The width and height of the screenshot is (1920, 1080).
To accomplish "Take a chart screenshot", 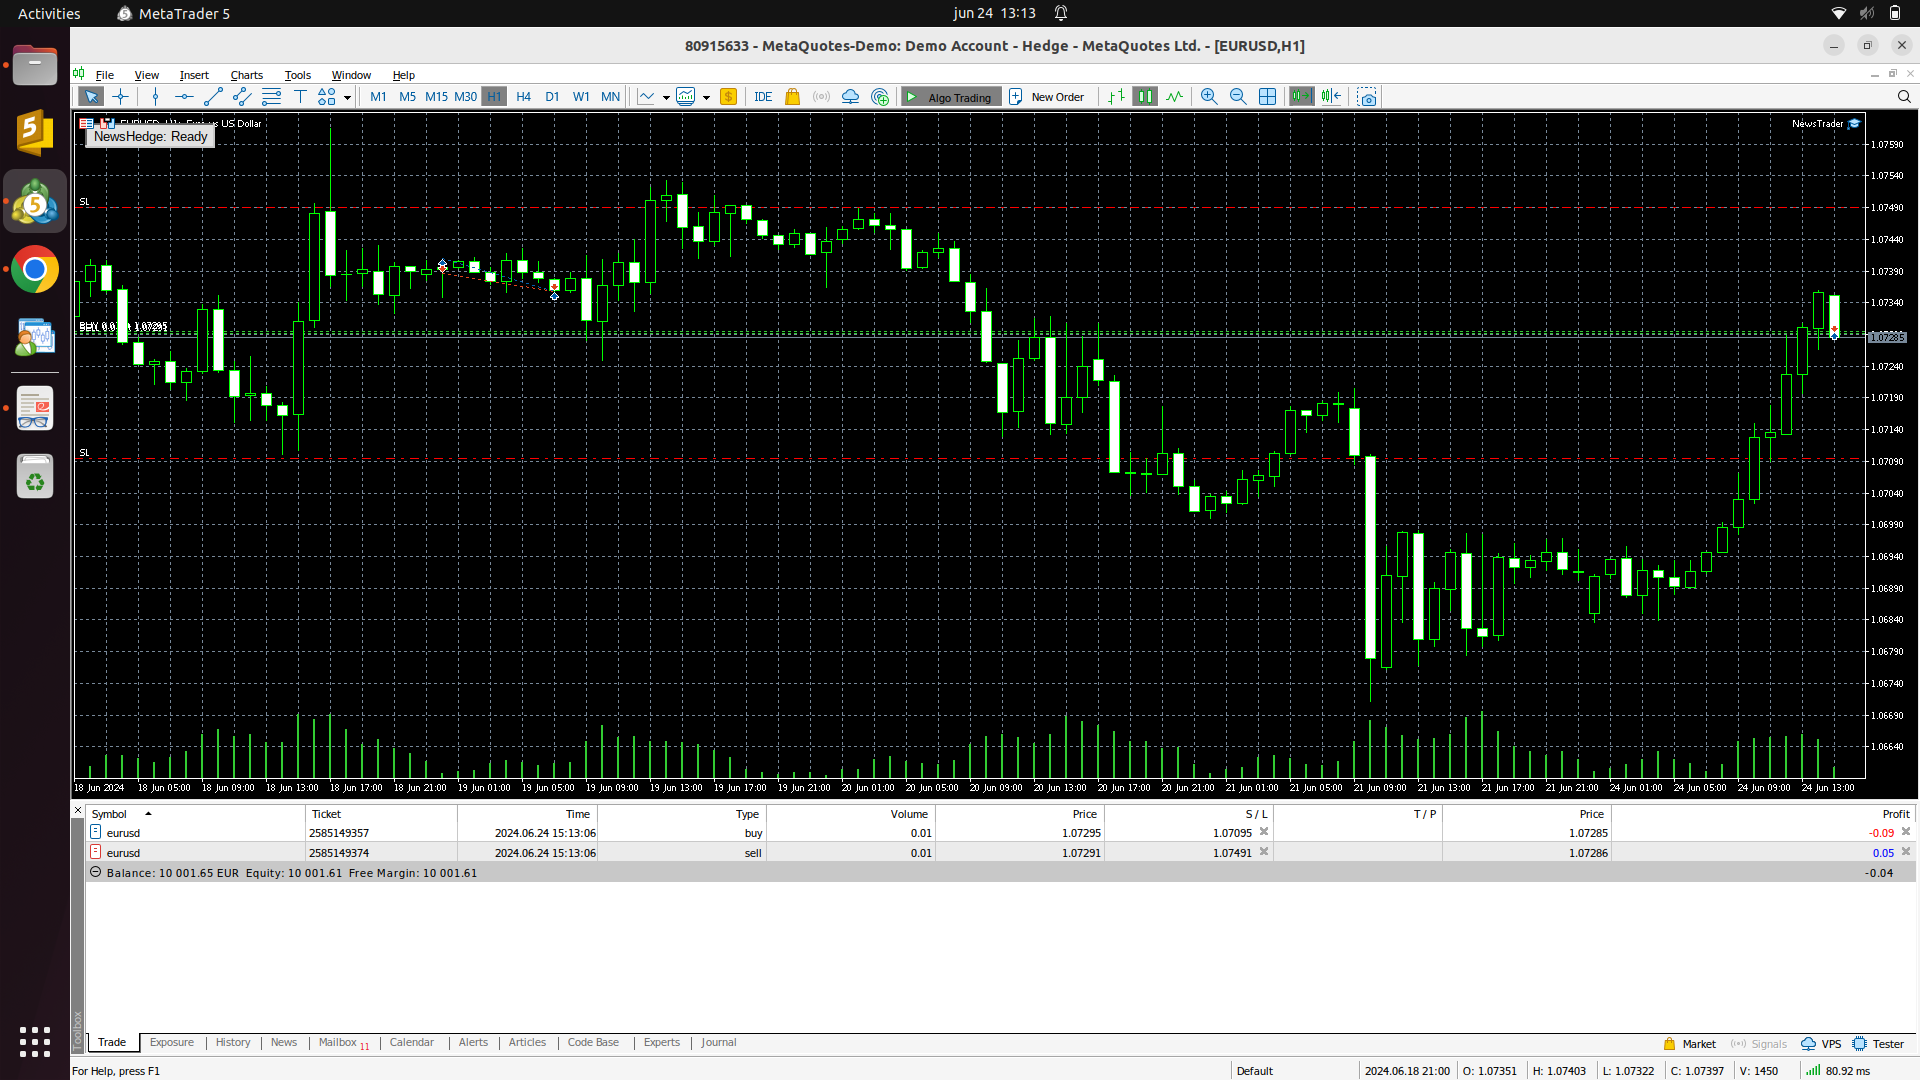I will (x=1367, y=97).
